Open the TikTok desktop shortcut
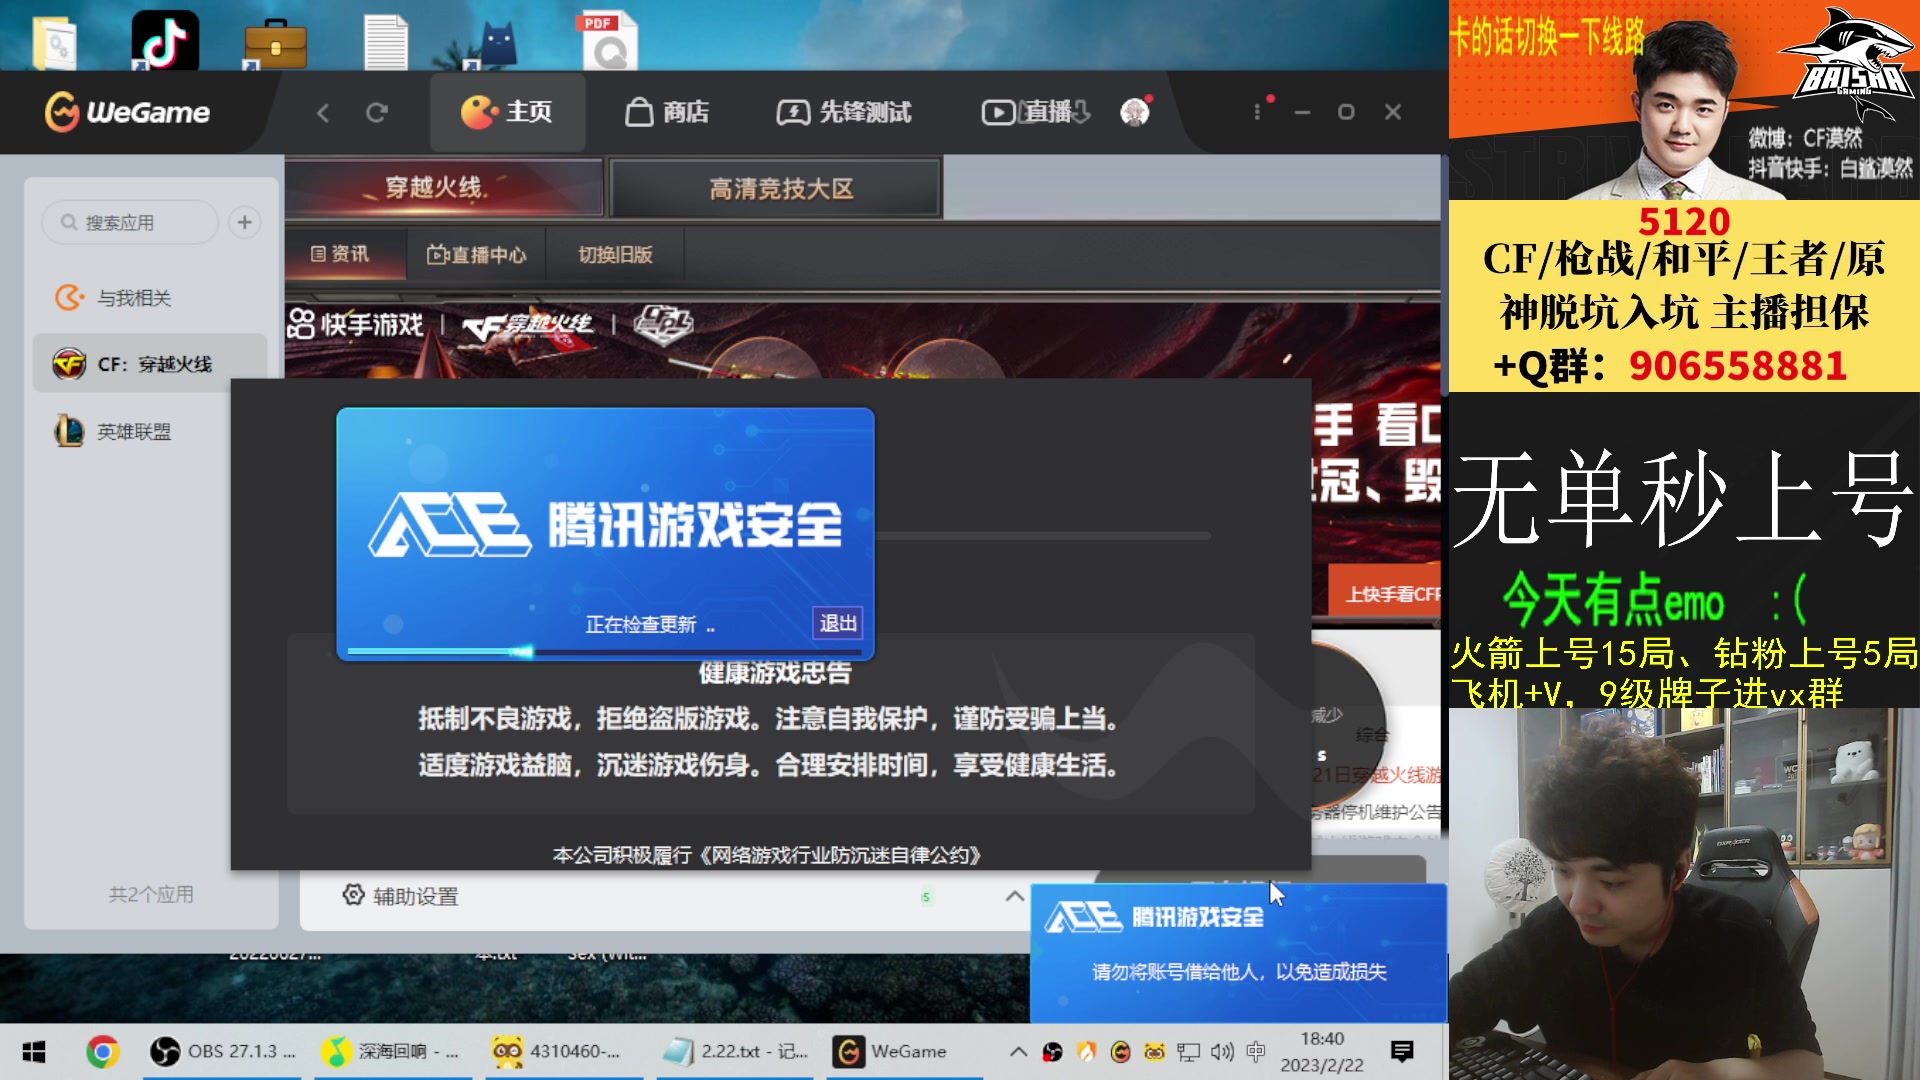Screen dimensions: 1920x1080 pyautogui.click(x=165, y=40)
